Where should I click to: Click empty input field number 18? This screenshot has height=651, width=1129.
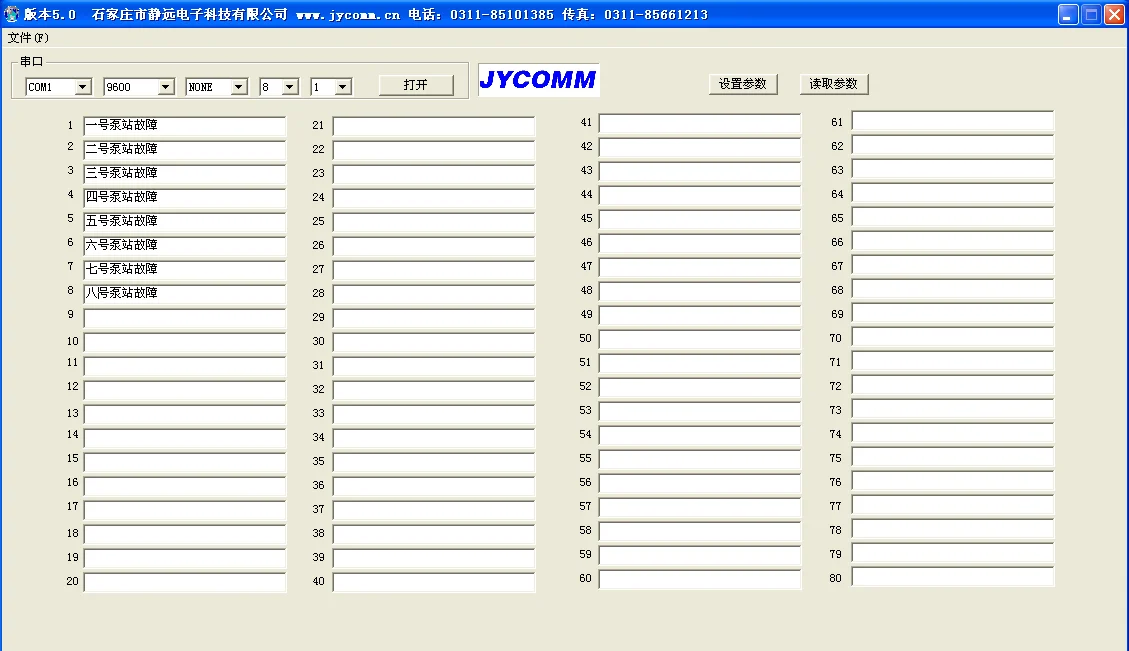pos(184,534)
